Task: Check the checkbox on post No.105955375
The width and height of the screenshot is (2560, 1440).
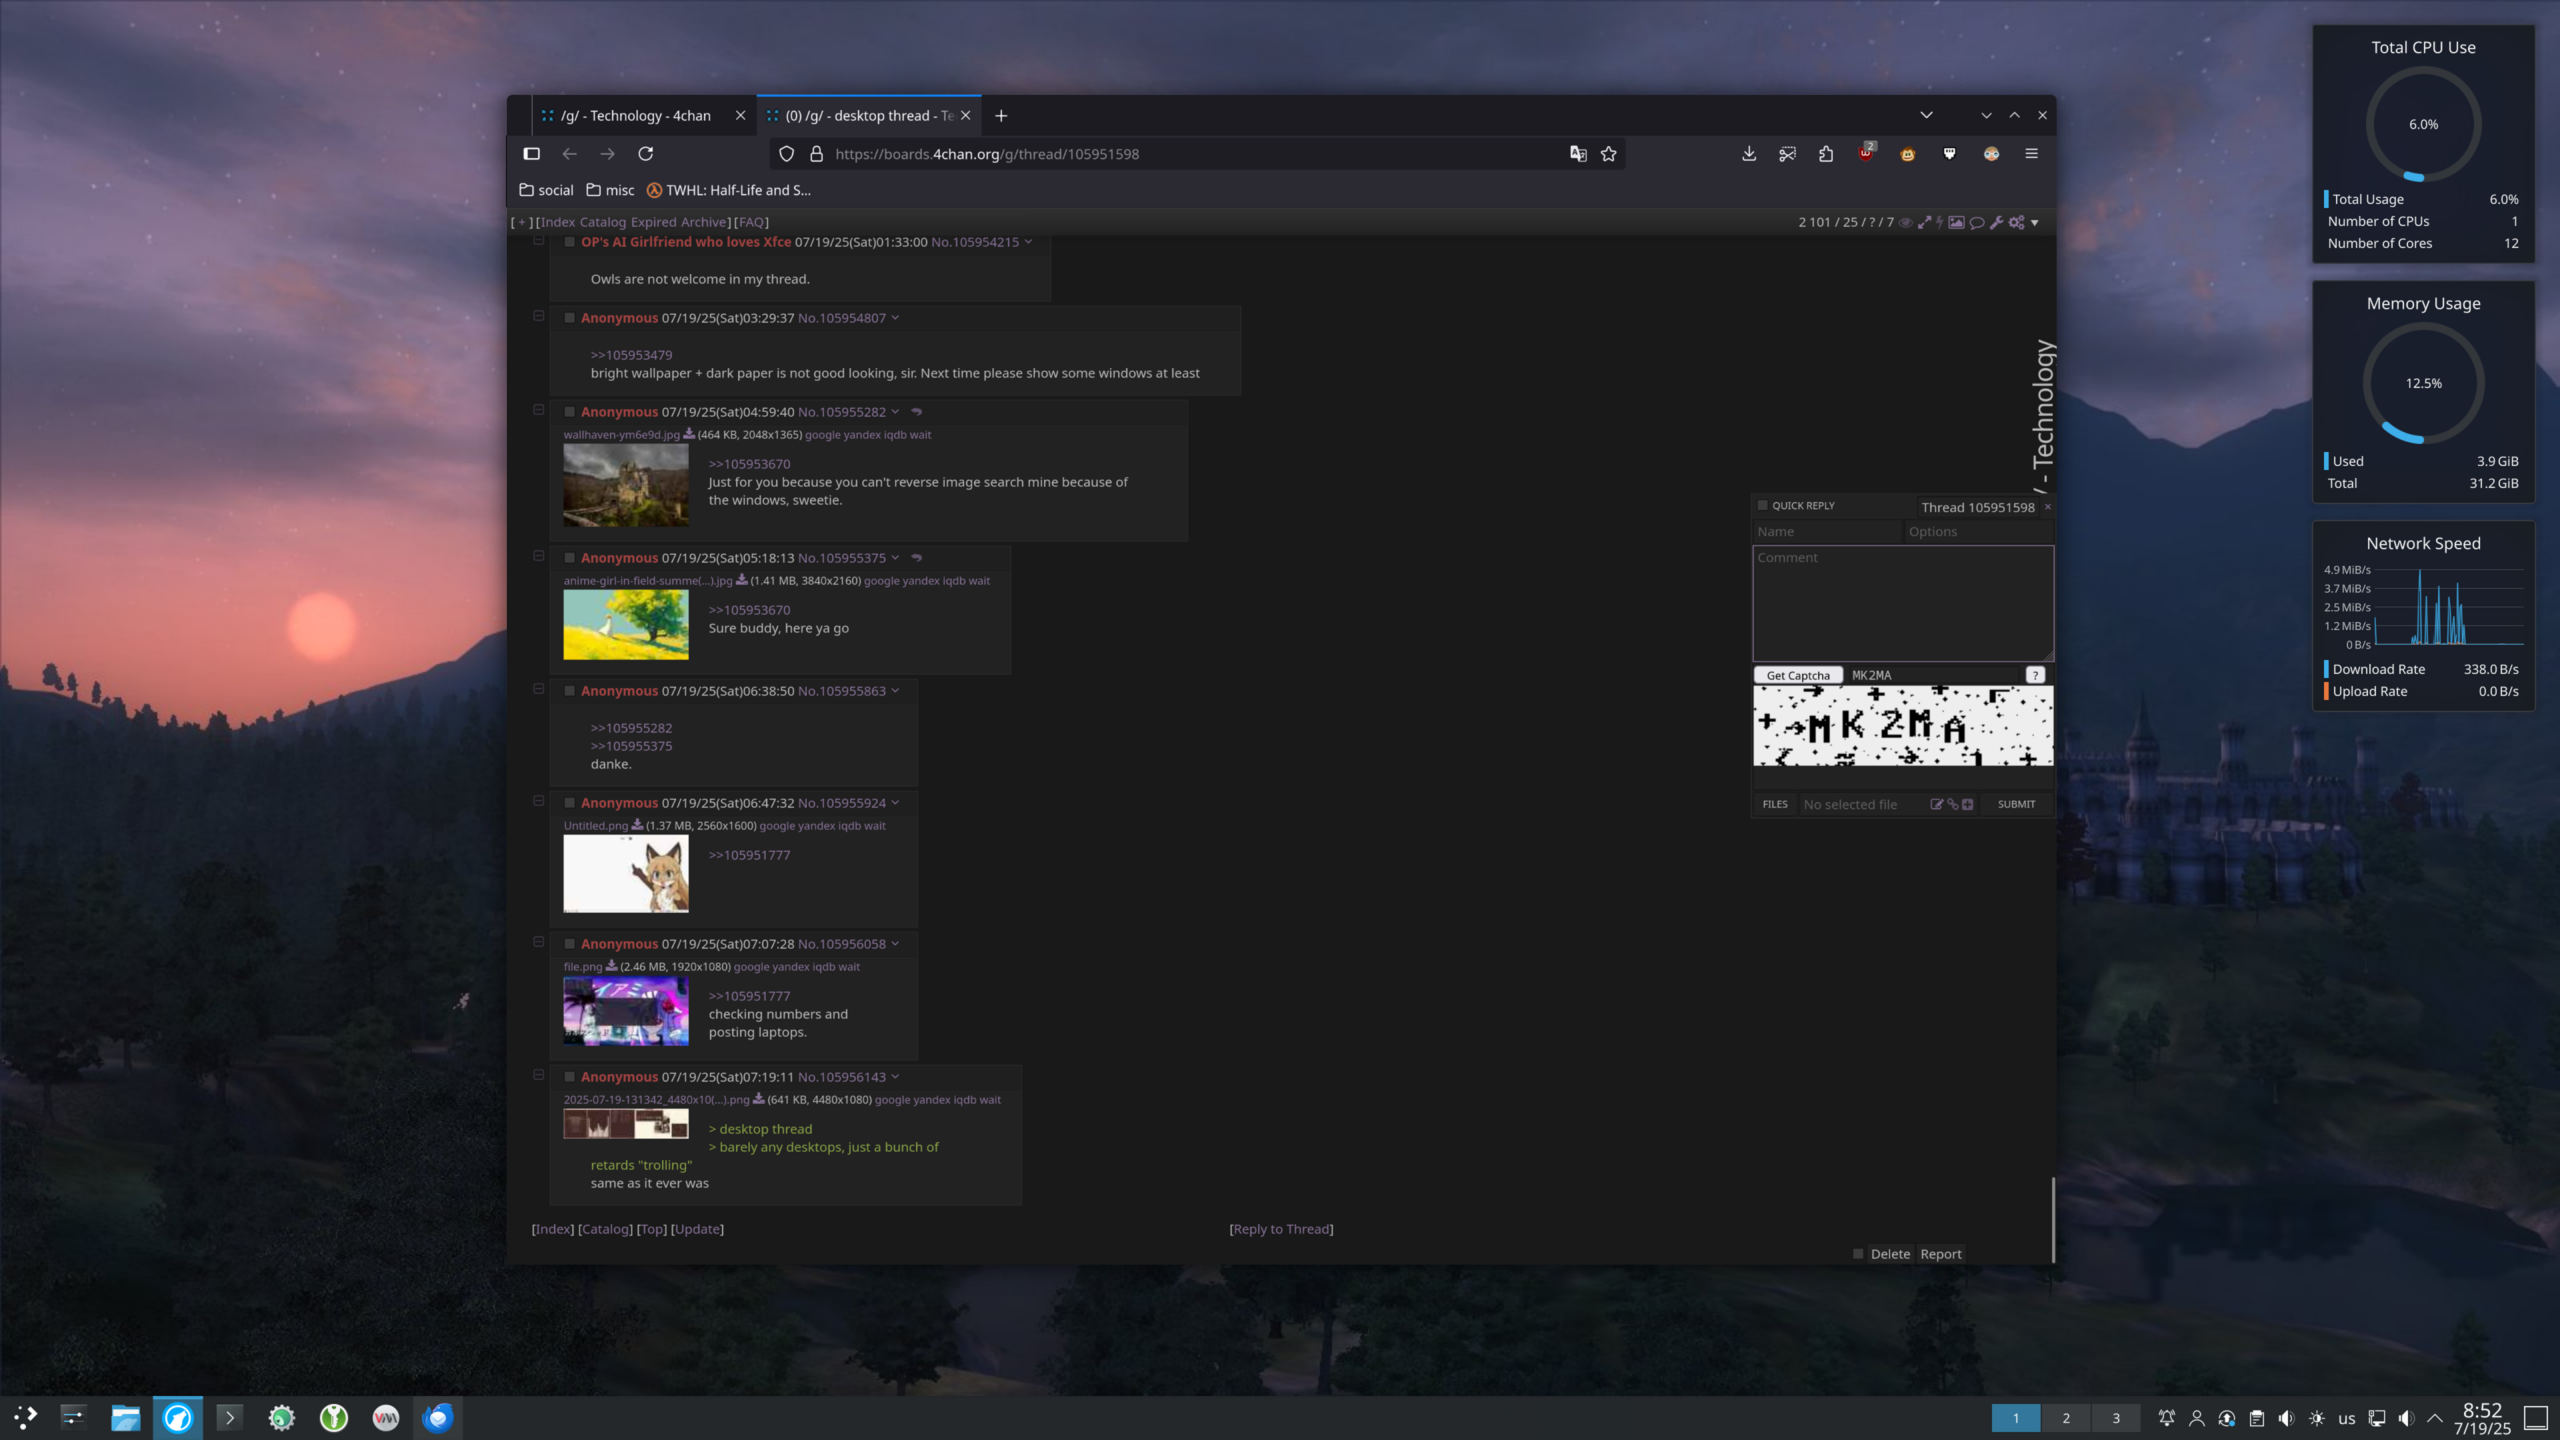Action: click(569, 558)
